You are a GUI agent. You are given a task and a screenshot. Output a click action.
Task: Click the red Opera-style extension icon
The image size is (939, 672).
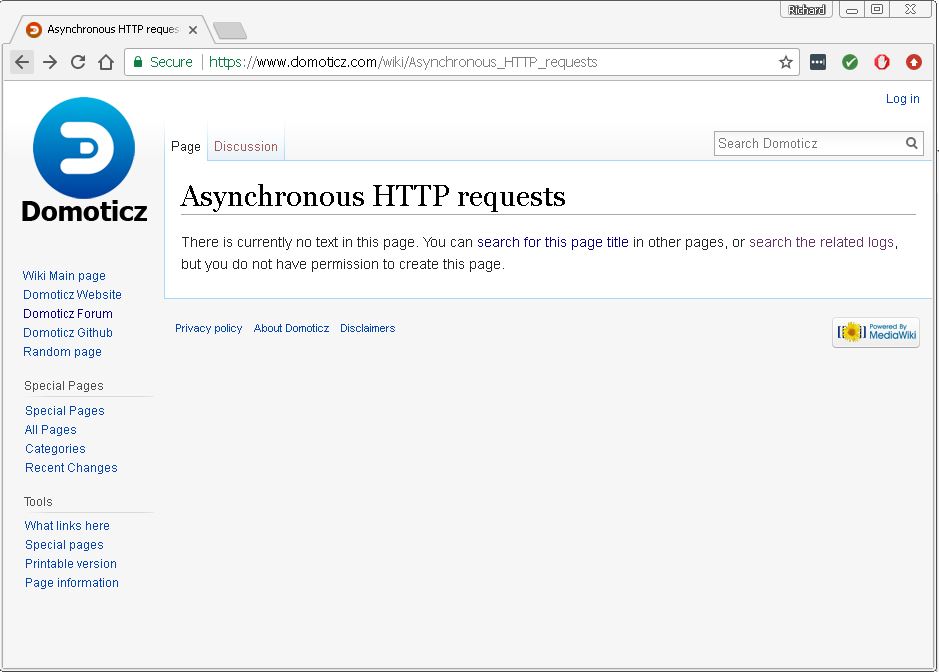(x=882, y=62)
